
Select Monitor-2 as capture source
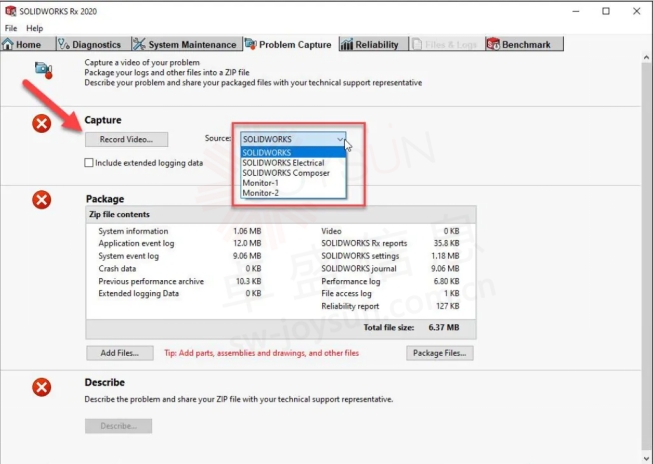(293, 193)
